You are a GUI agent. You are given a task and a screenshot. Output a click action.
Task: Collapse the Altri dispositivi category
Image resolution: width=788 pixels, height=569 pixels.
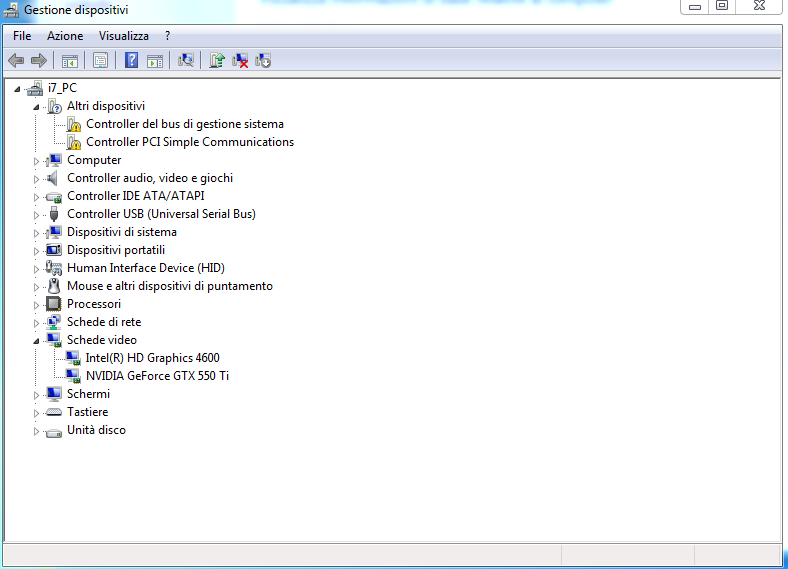[x=37, y=106]
